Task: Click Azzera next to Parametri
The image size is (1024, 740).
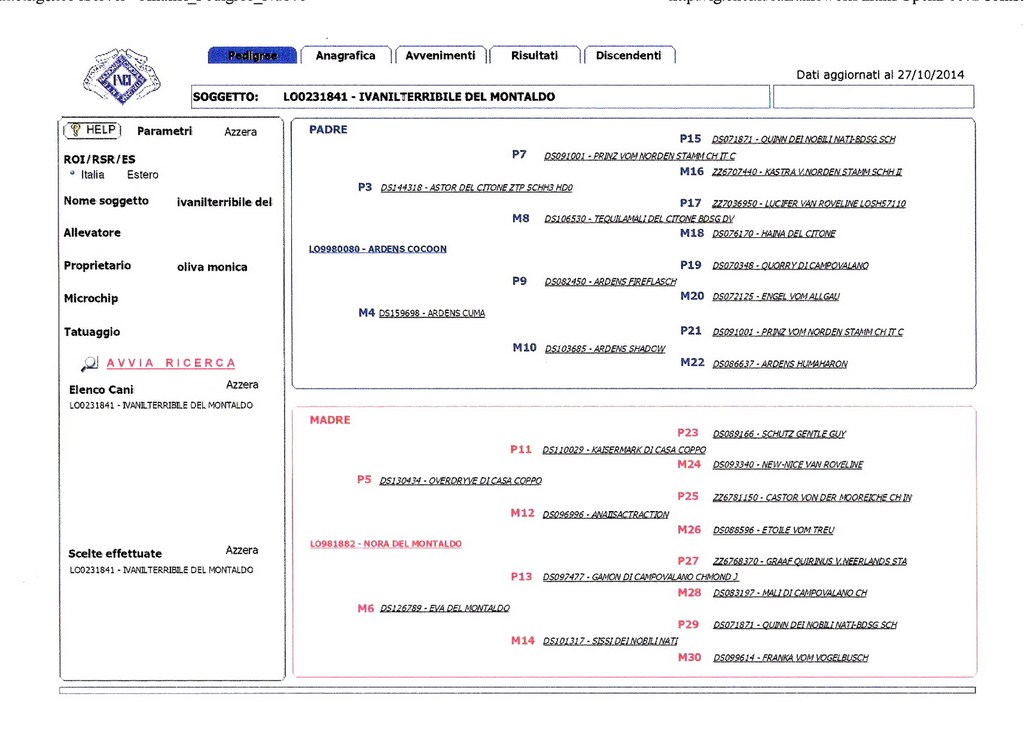Action: pyautogui.click(x=240, y=132)
